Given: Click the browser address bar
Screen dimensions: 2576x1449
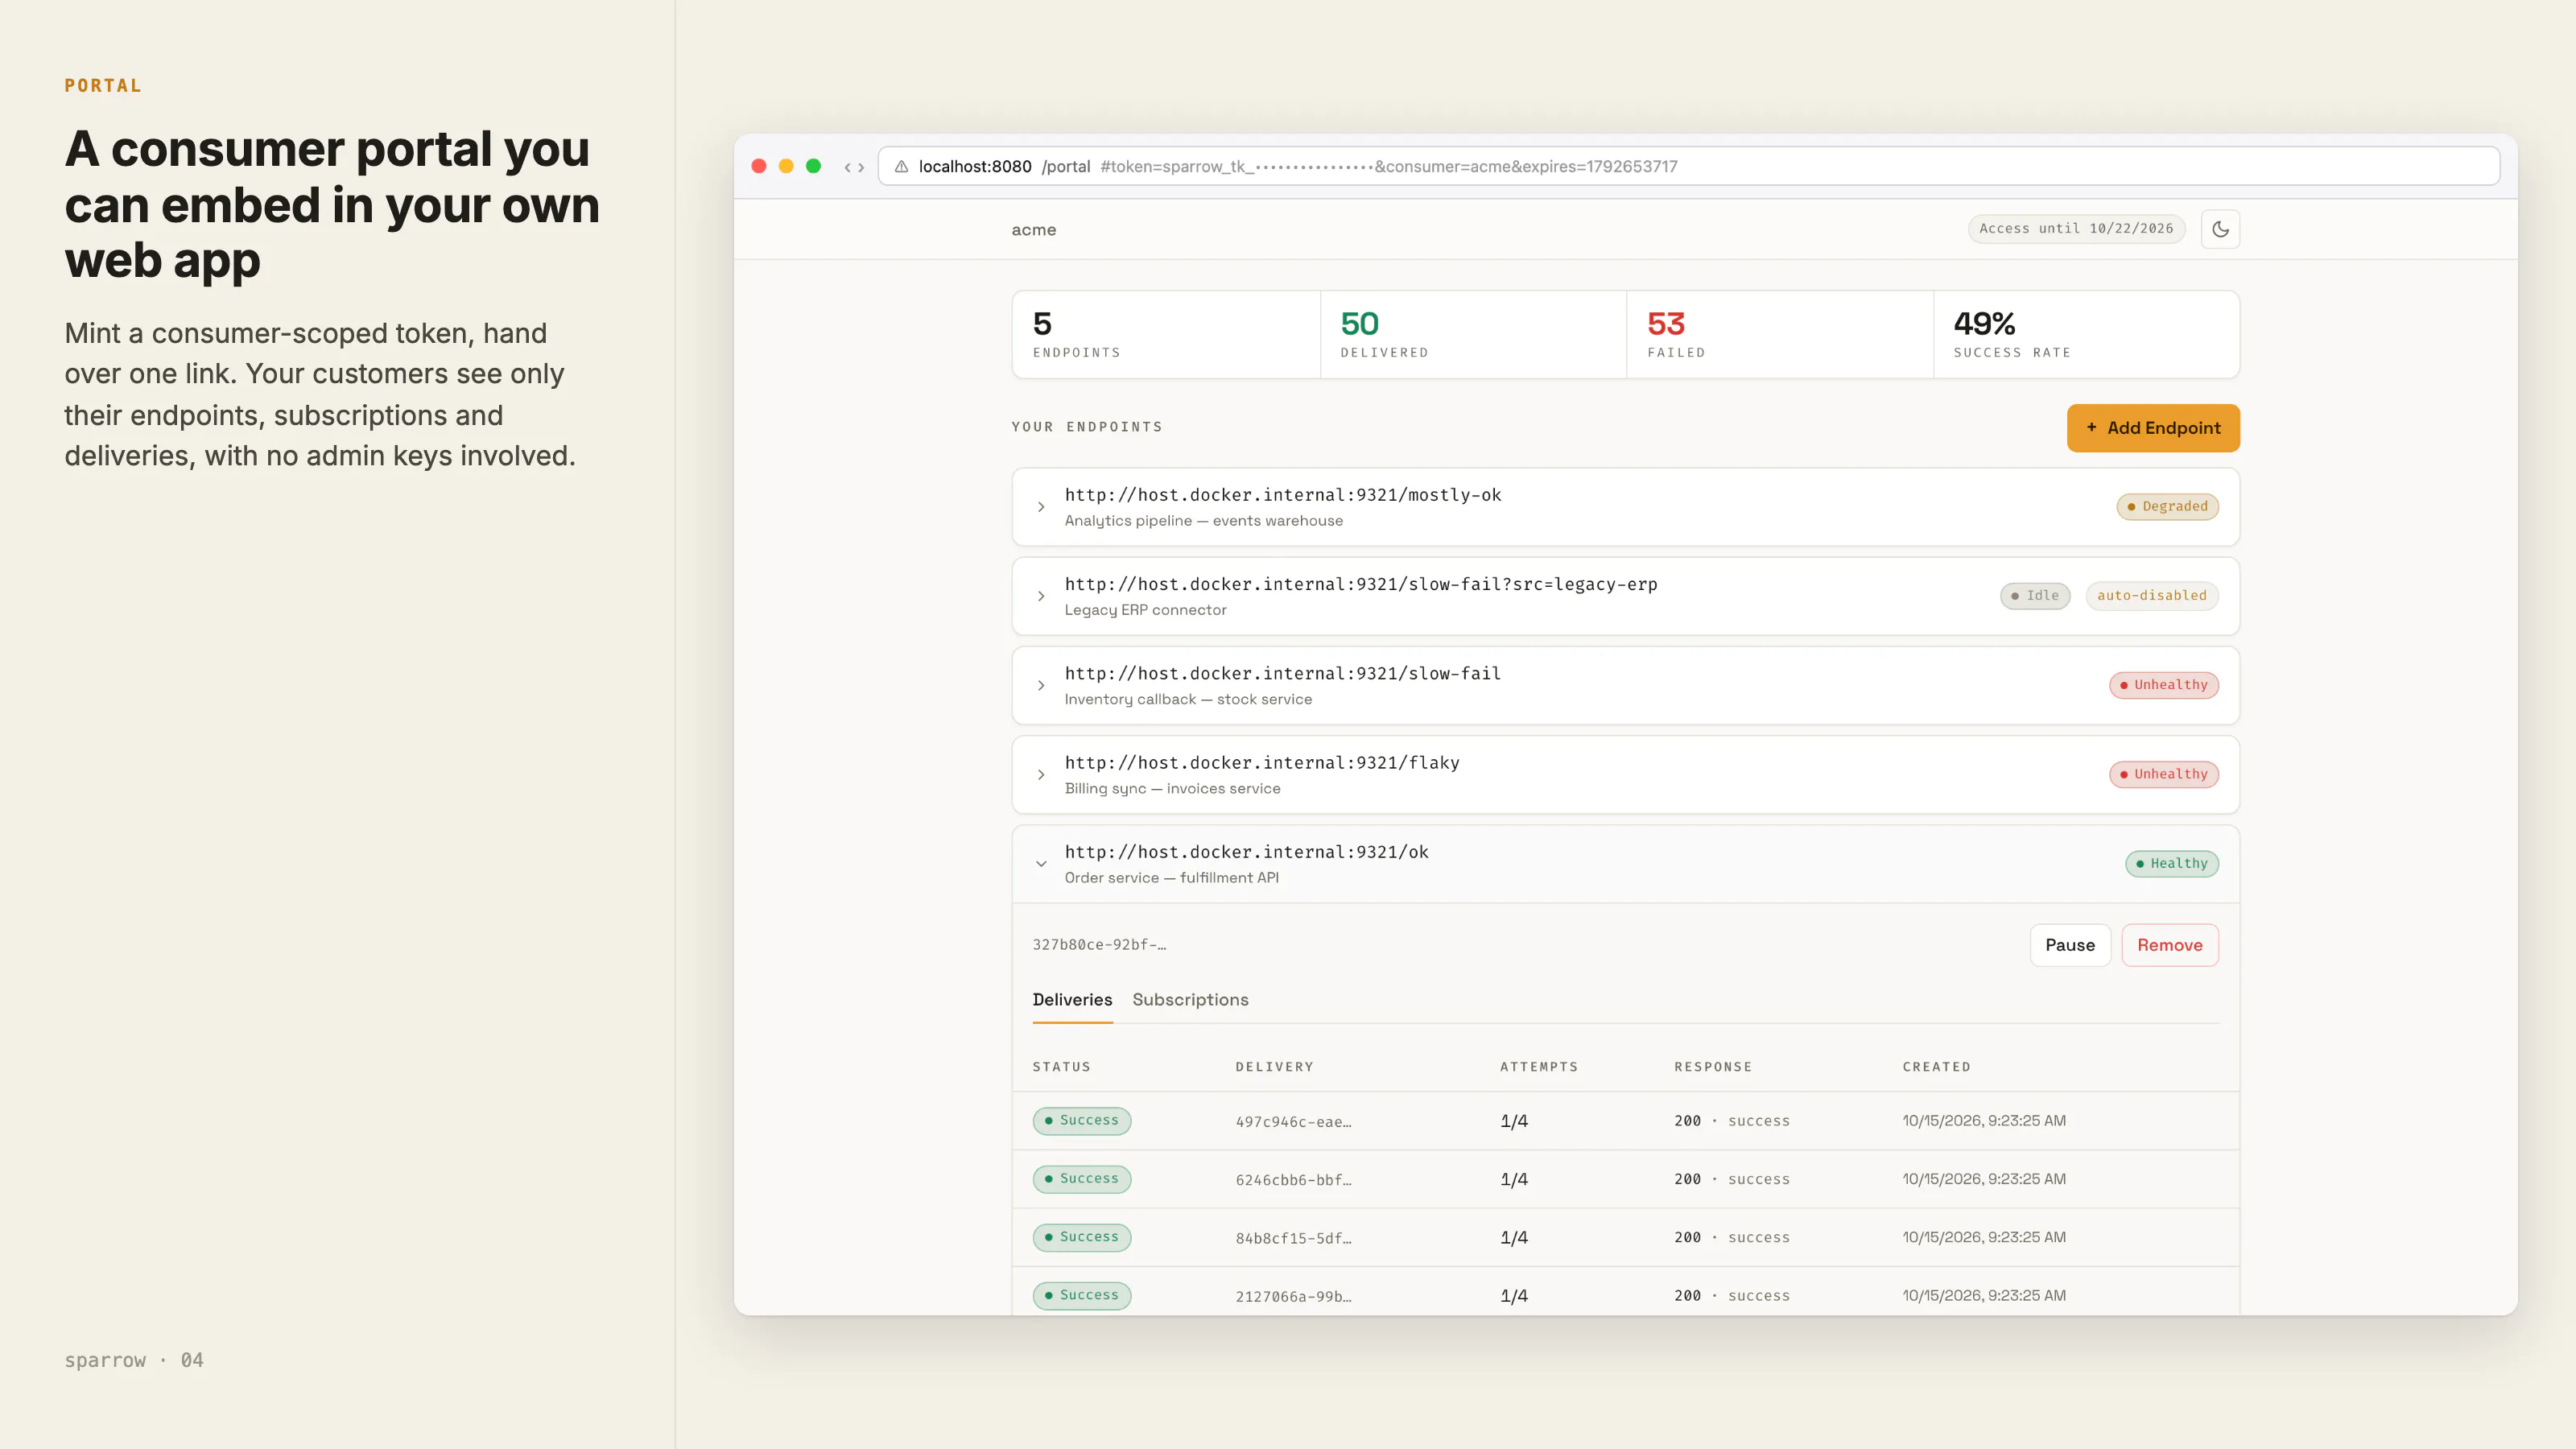Looking at the screenshot, I should 1689,166.
